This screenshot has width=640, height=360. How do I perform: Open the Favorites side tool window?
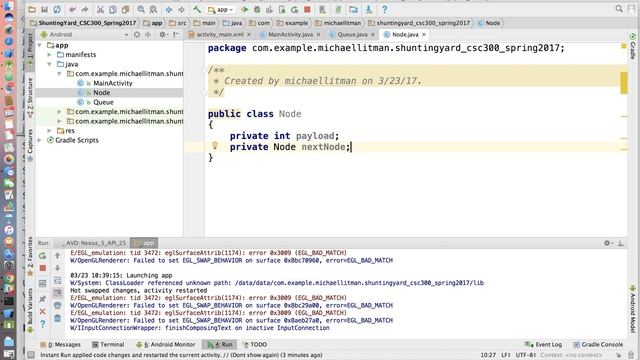(x=30, y=256)
